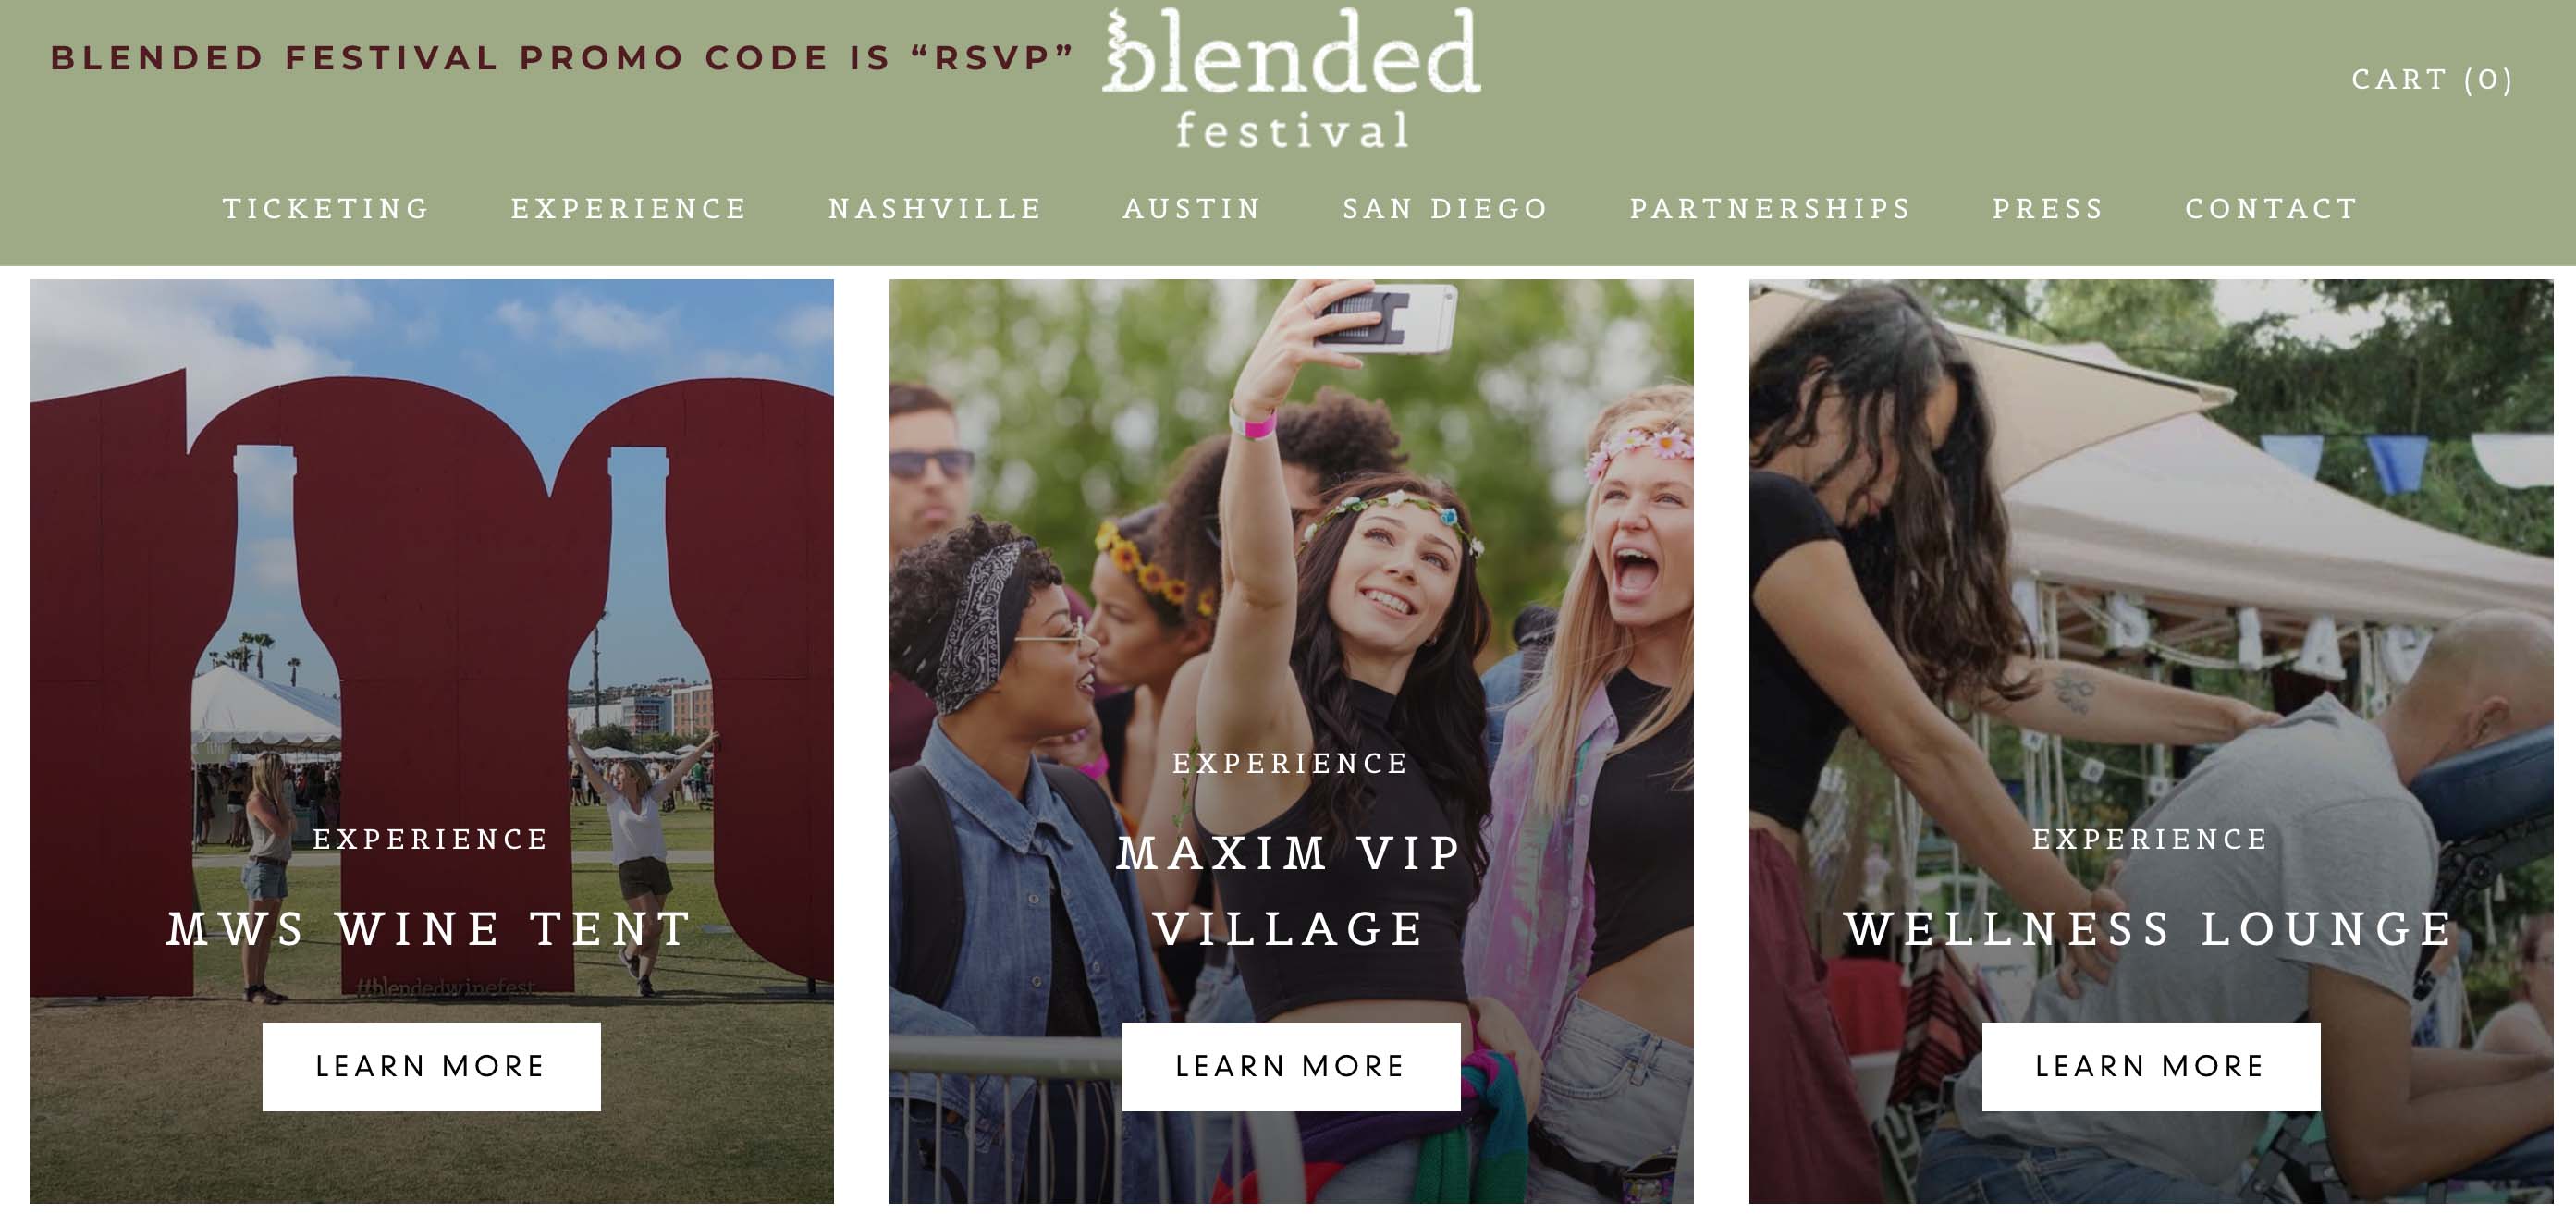
Task: Open the Experience navigation item
Action: [629, 208]
